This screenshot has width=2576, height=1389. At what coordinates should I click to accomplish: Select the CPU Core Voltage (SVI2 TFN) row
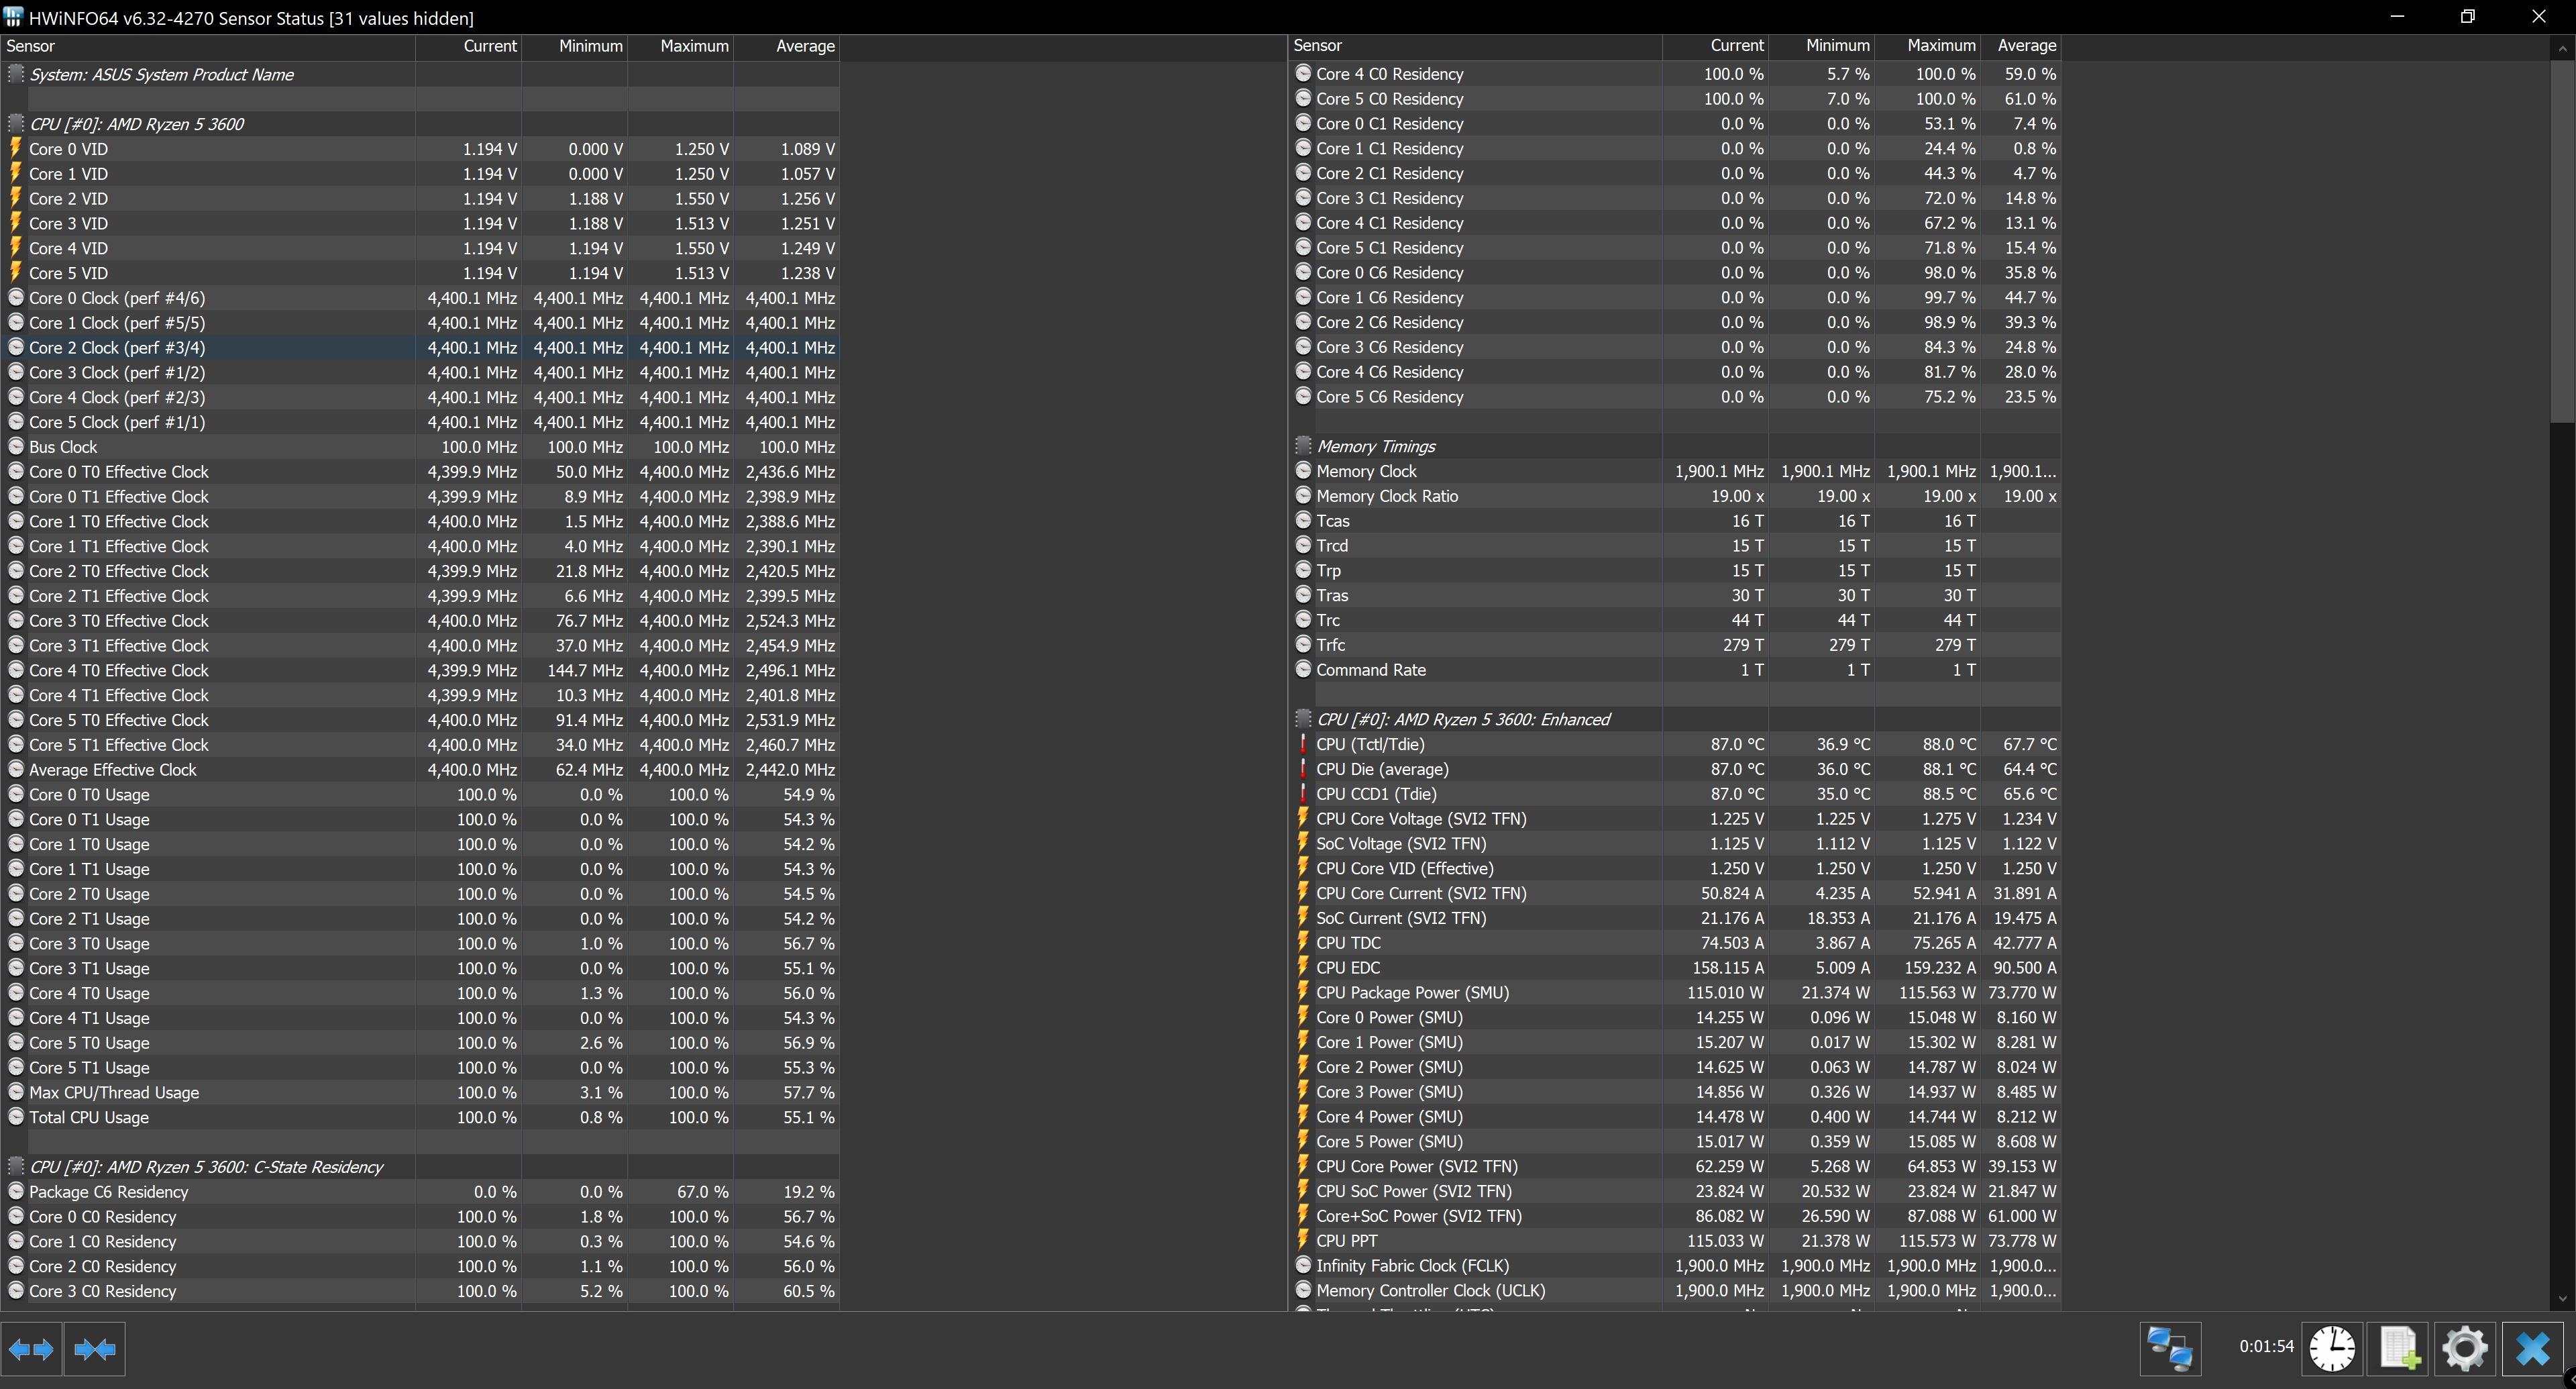1675,818
